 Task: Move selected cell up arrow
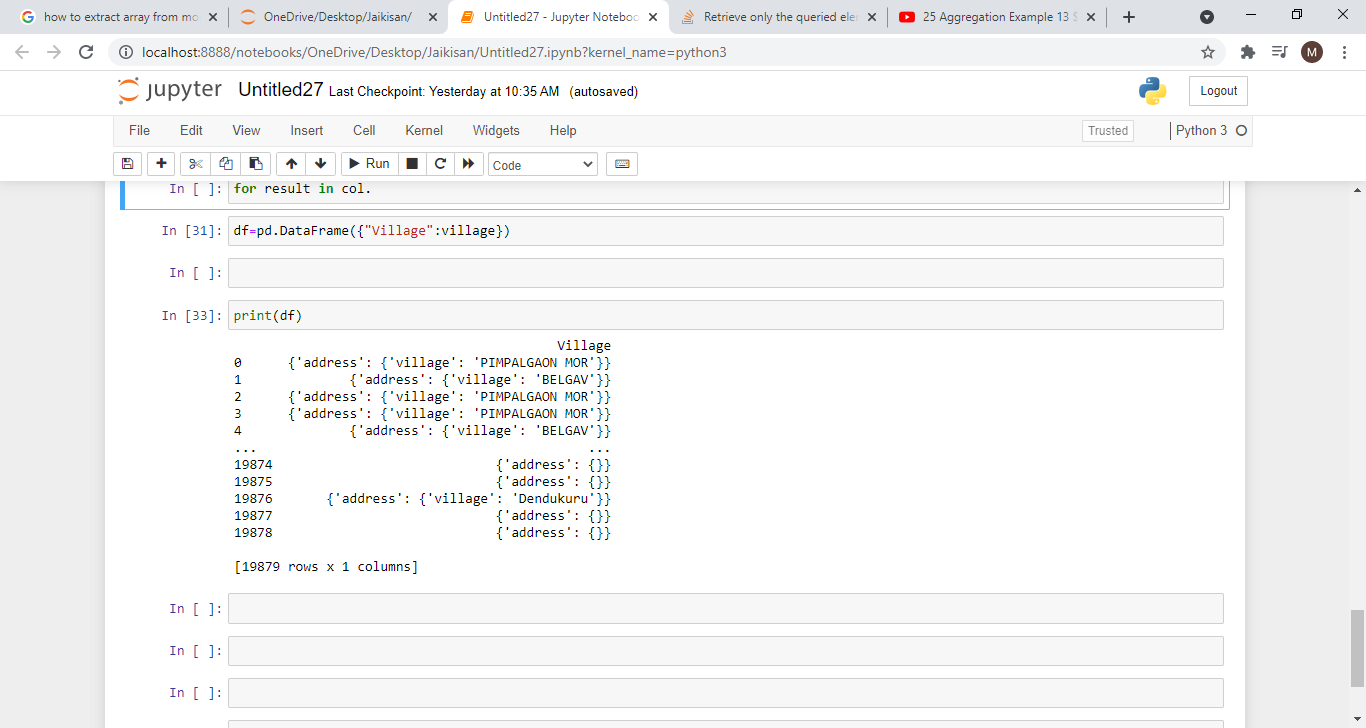coord(290,164)
